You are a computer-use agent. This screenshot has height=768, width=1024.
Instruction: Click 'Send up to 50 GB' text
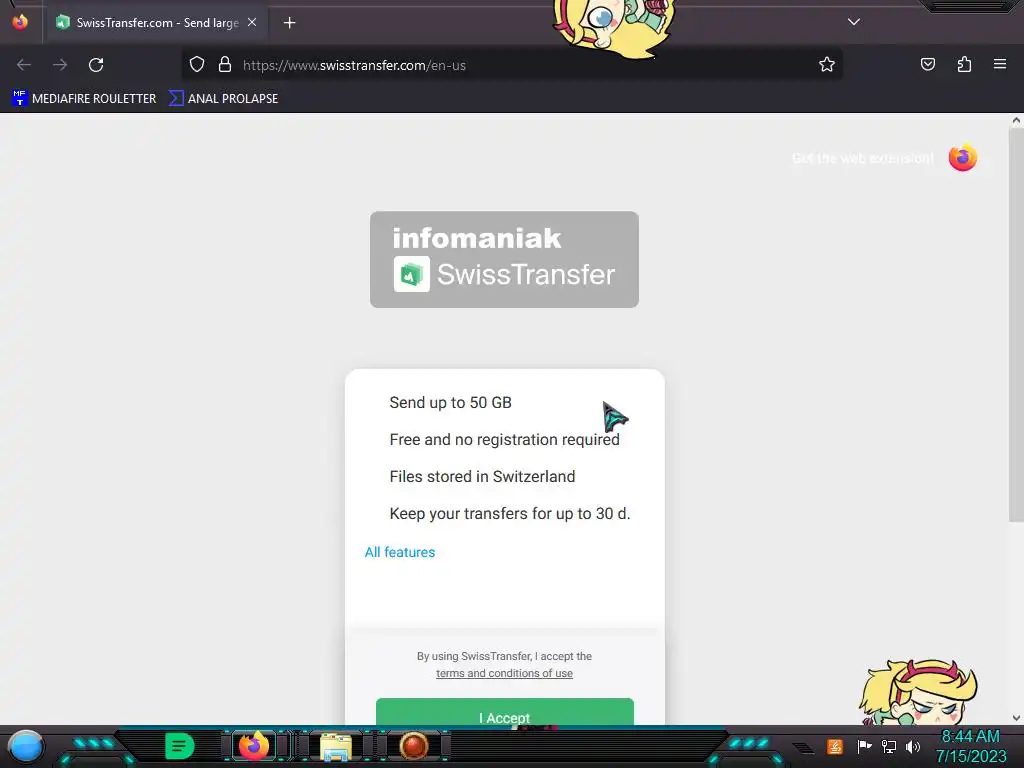[451, 403]
